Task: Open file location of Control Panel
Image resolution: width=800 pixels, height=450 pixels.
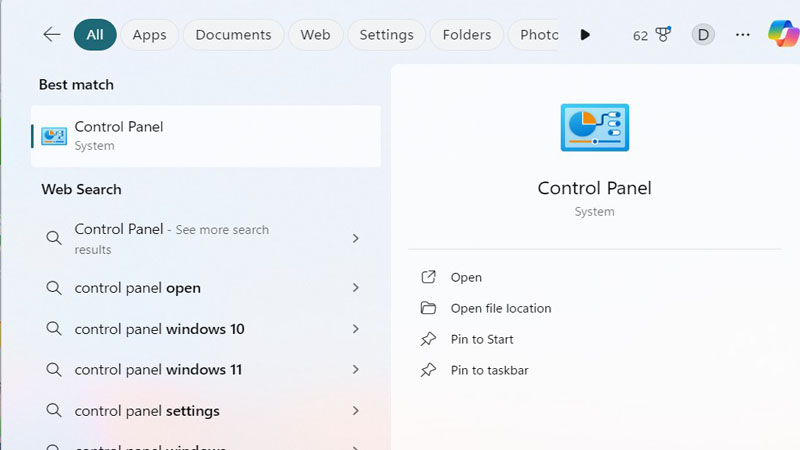Action: (x=500, y=308)
